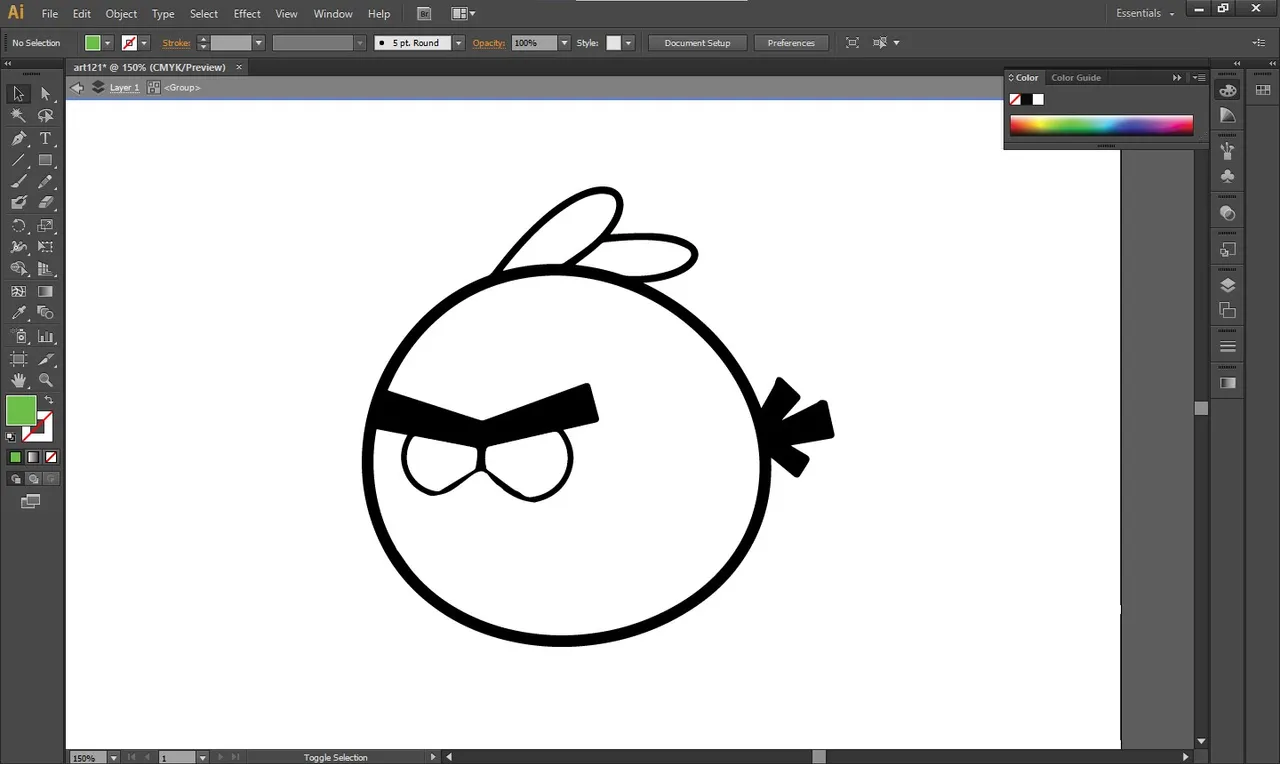Image resolution: width=1280 pixels, height=764 pixels.
Task: Select the Rotate tool
Action: point(18,226)
